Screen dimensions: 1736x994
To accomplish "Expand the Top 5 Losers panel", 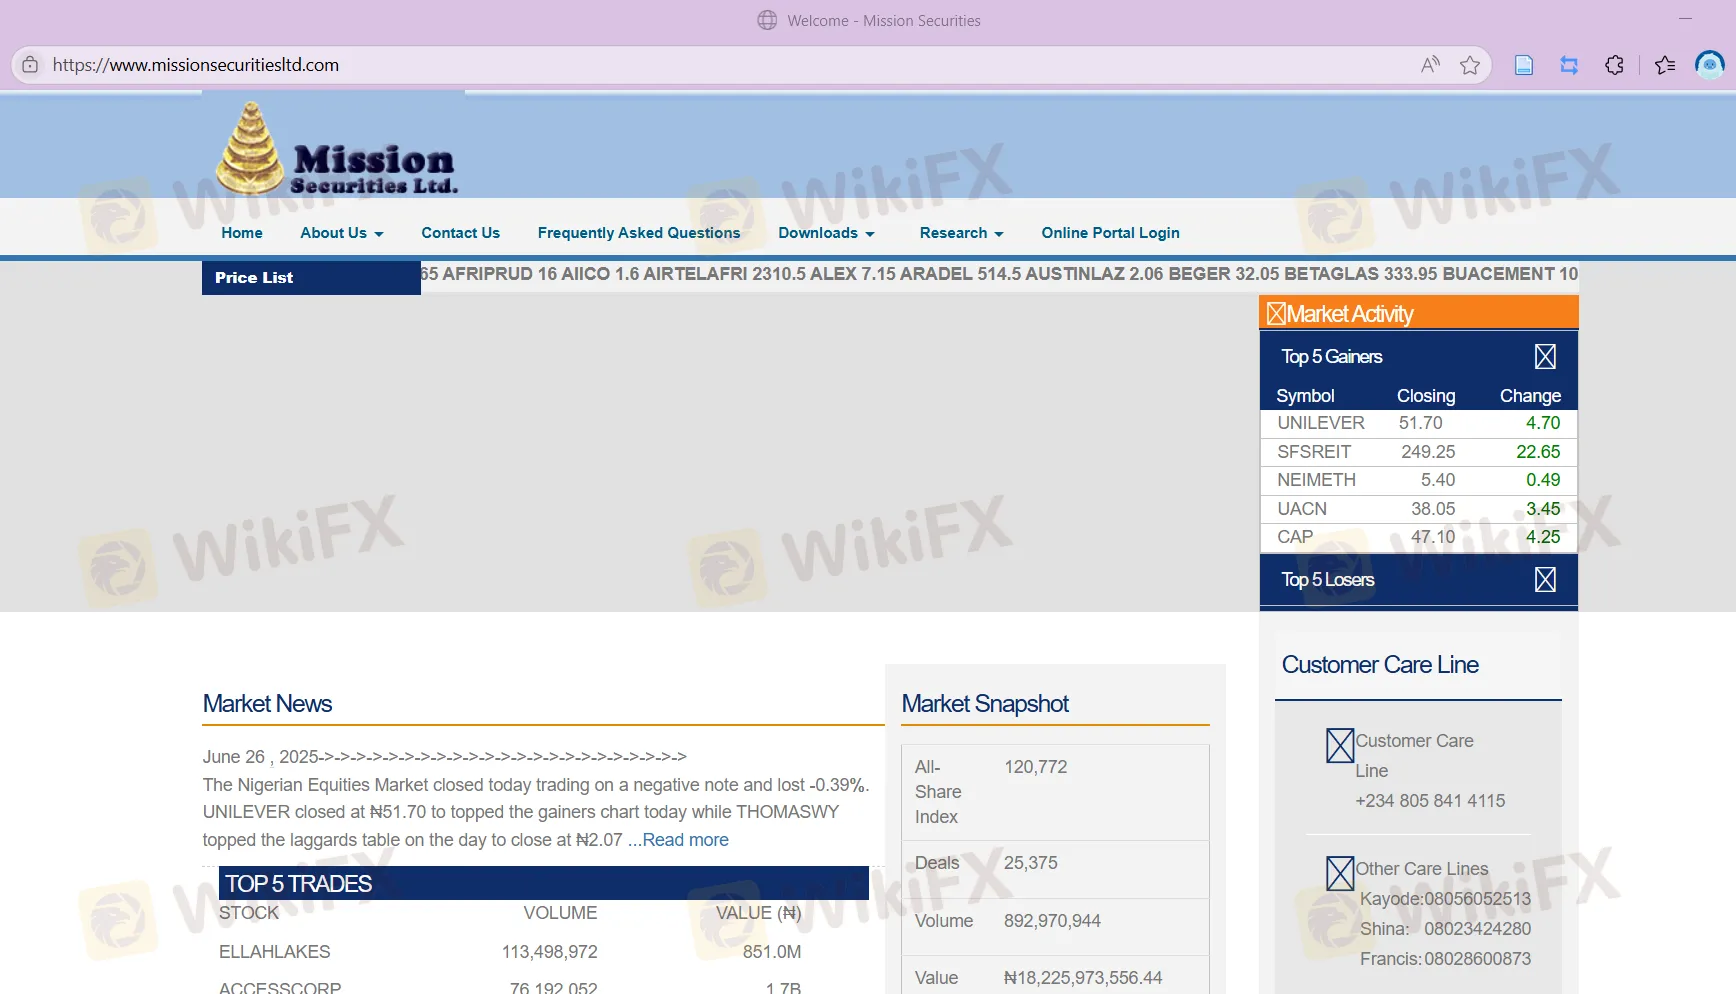I will coord(1544,580).
